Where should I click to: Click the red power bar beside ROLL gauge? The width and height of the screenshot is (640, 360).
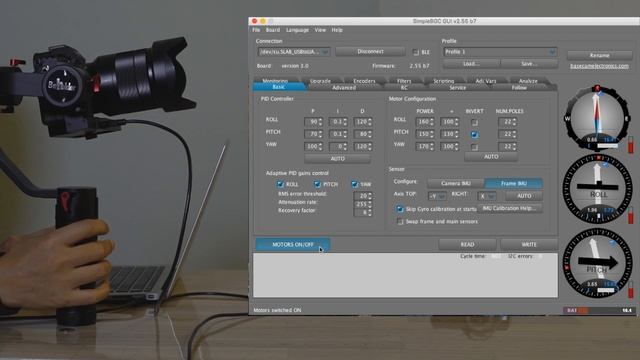click(631, 215)
